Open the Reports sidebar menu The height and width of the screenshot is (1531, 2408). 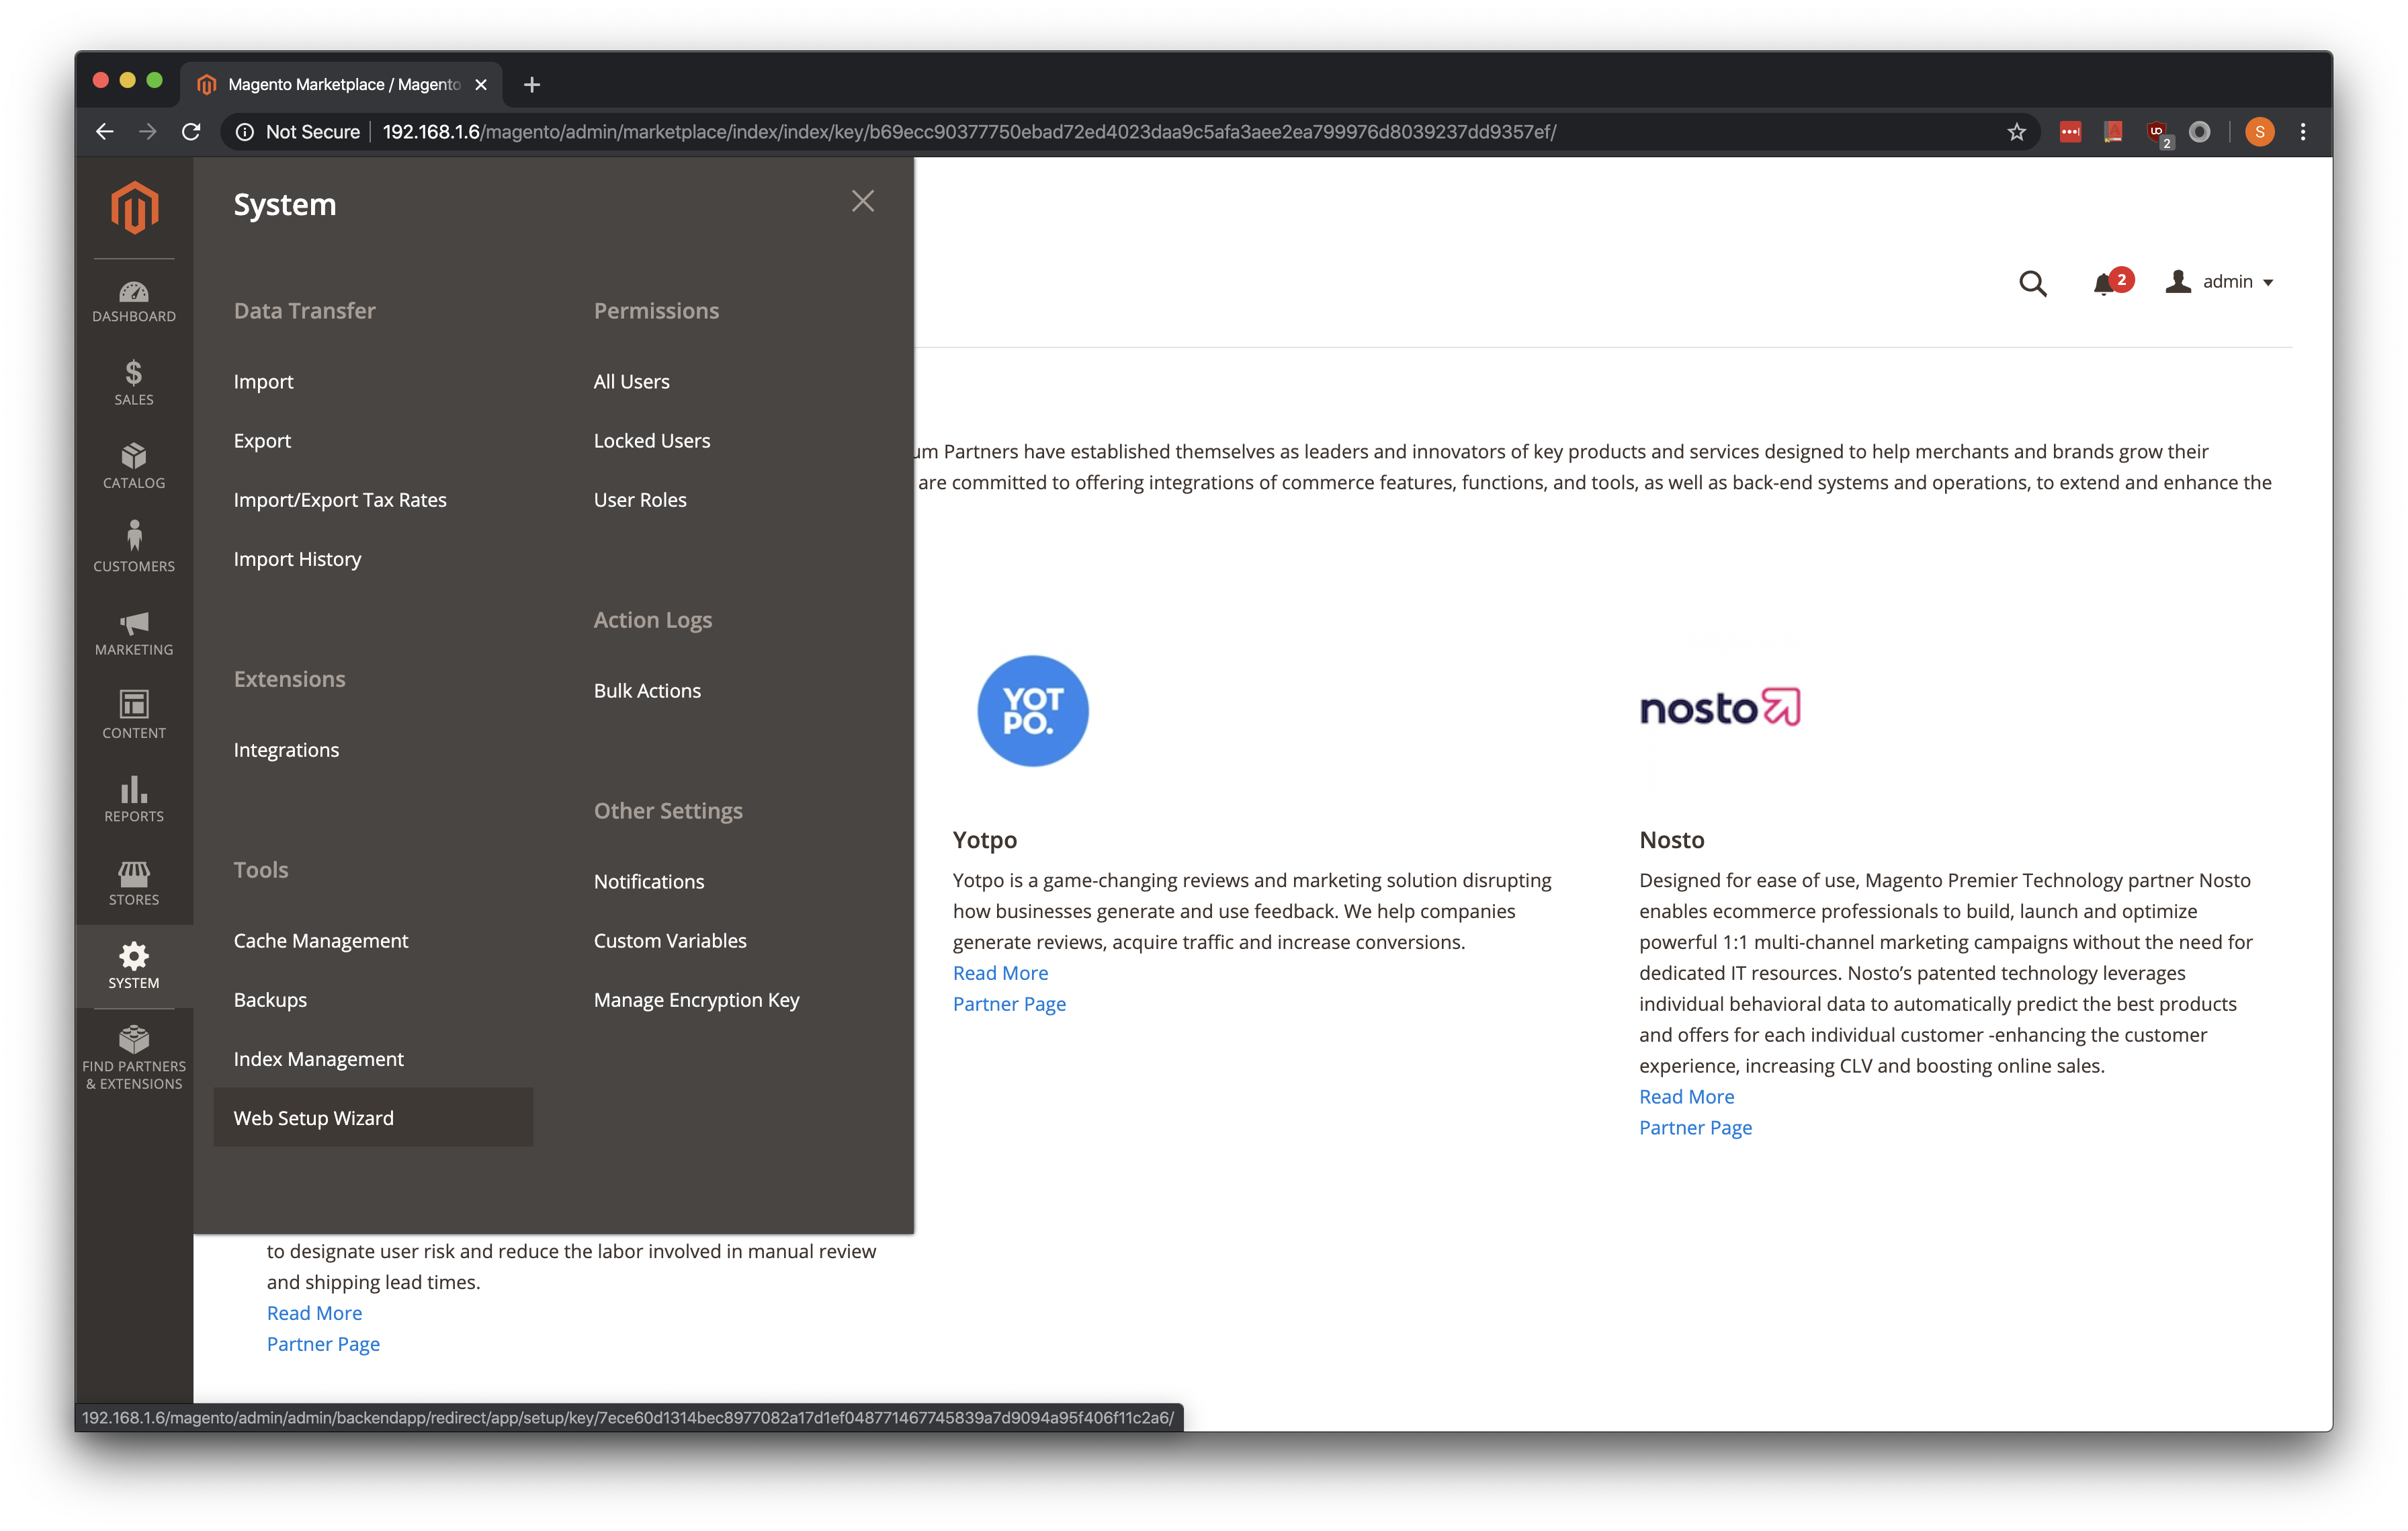coord(134,800)
